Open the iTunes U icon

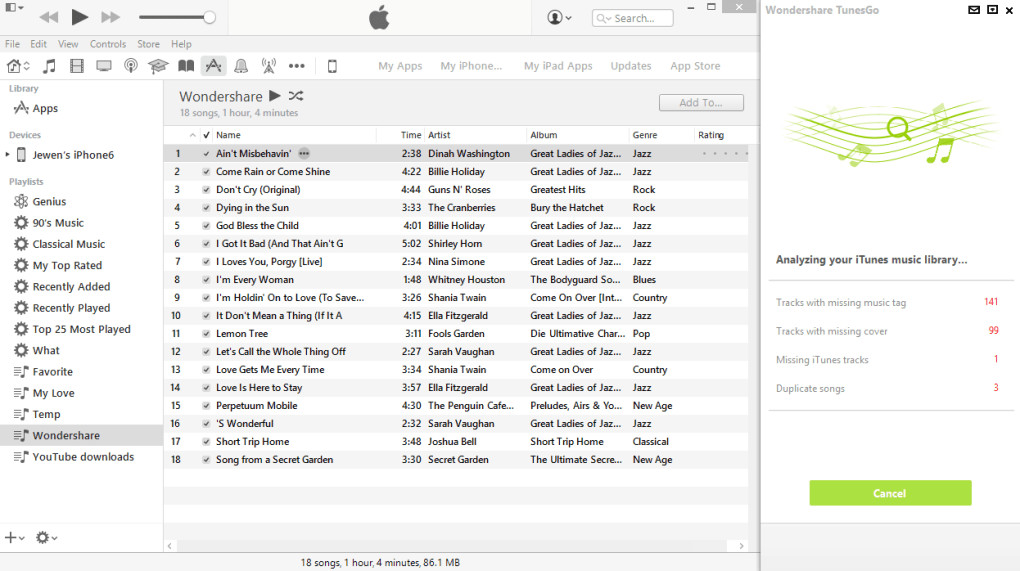coord(158,66)
